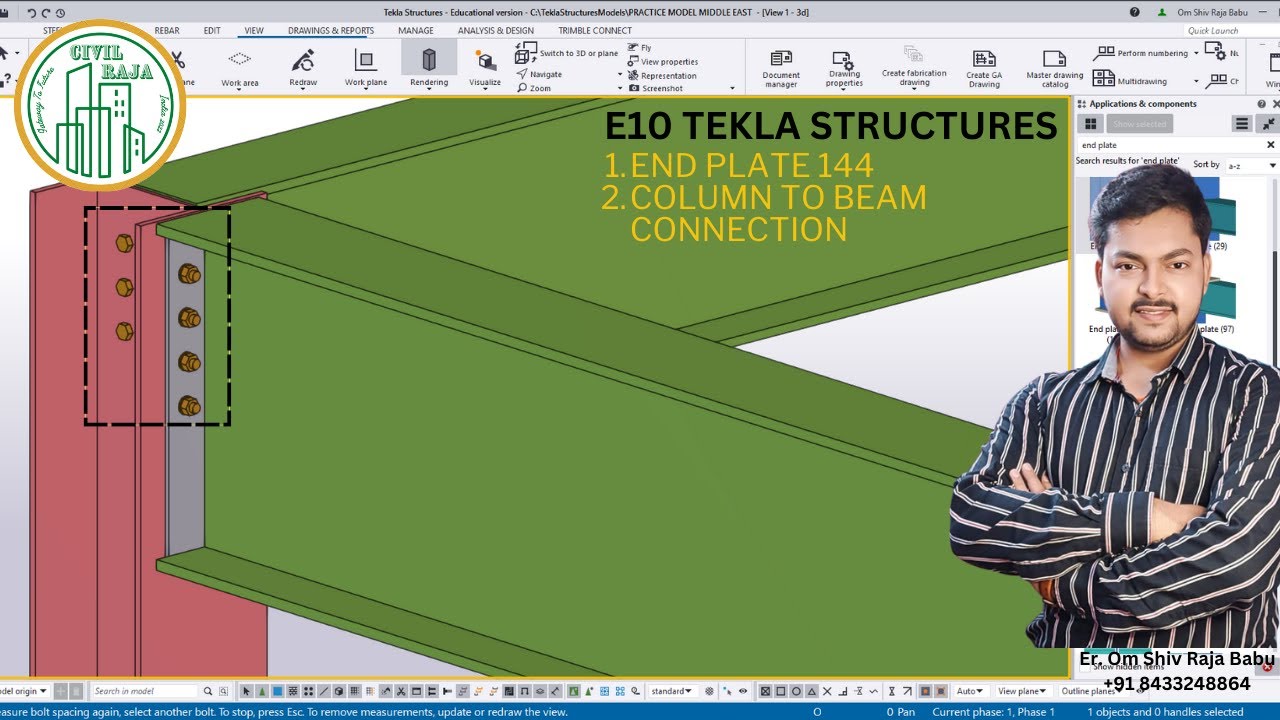1280x720 pixels.
Task: Open the model origin dropdown
Action: pyautogui.click(x=24, y=691)
